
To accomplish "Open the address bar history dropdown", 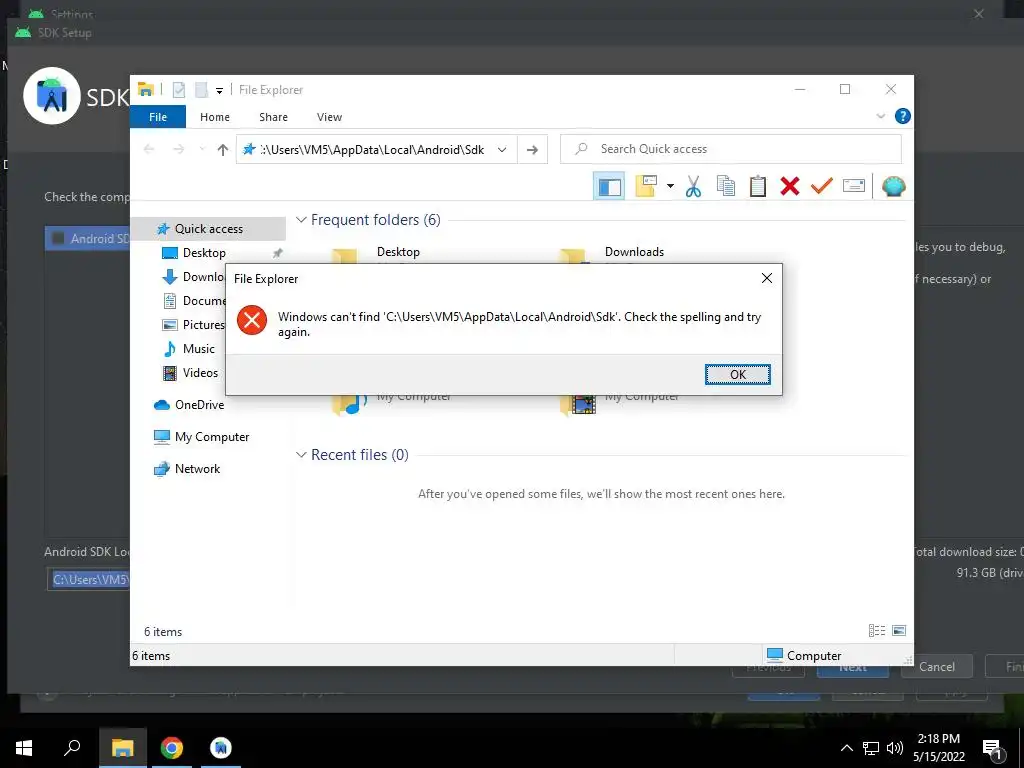I will click(x=502, y=150).
